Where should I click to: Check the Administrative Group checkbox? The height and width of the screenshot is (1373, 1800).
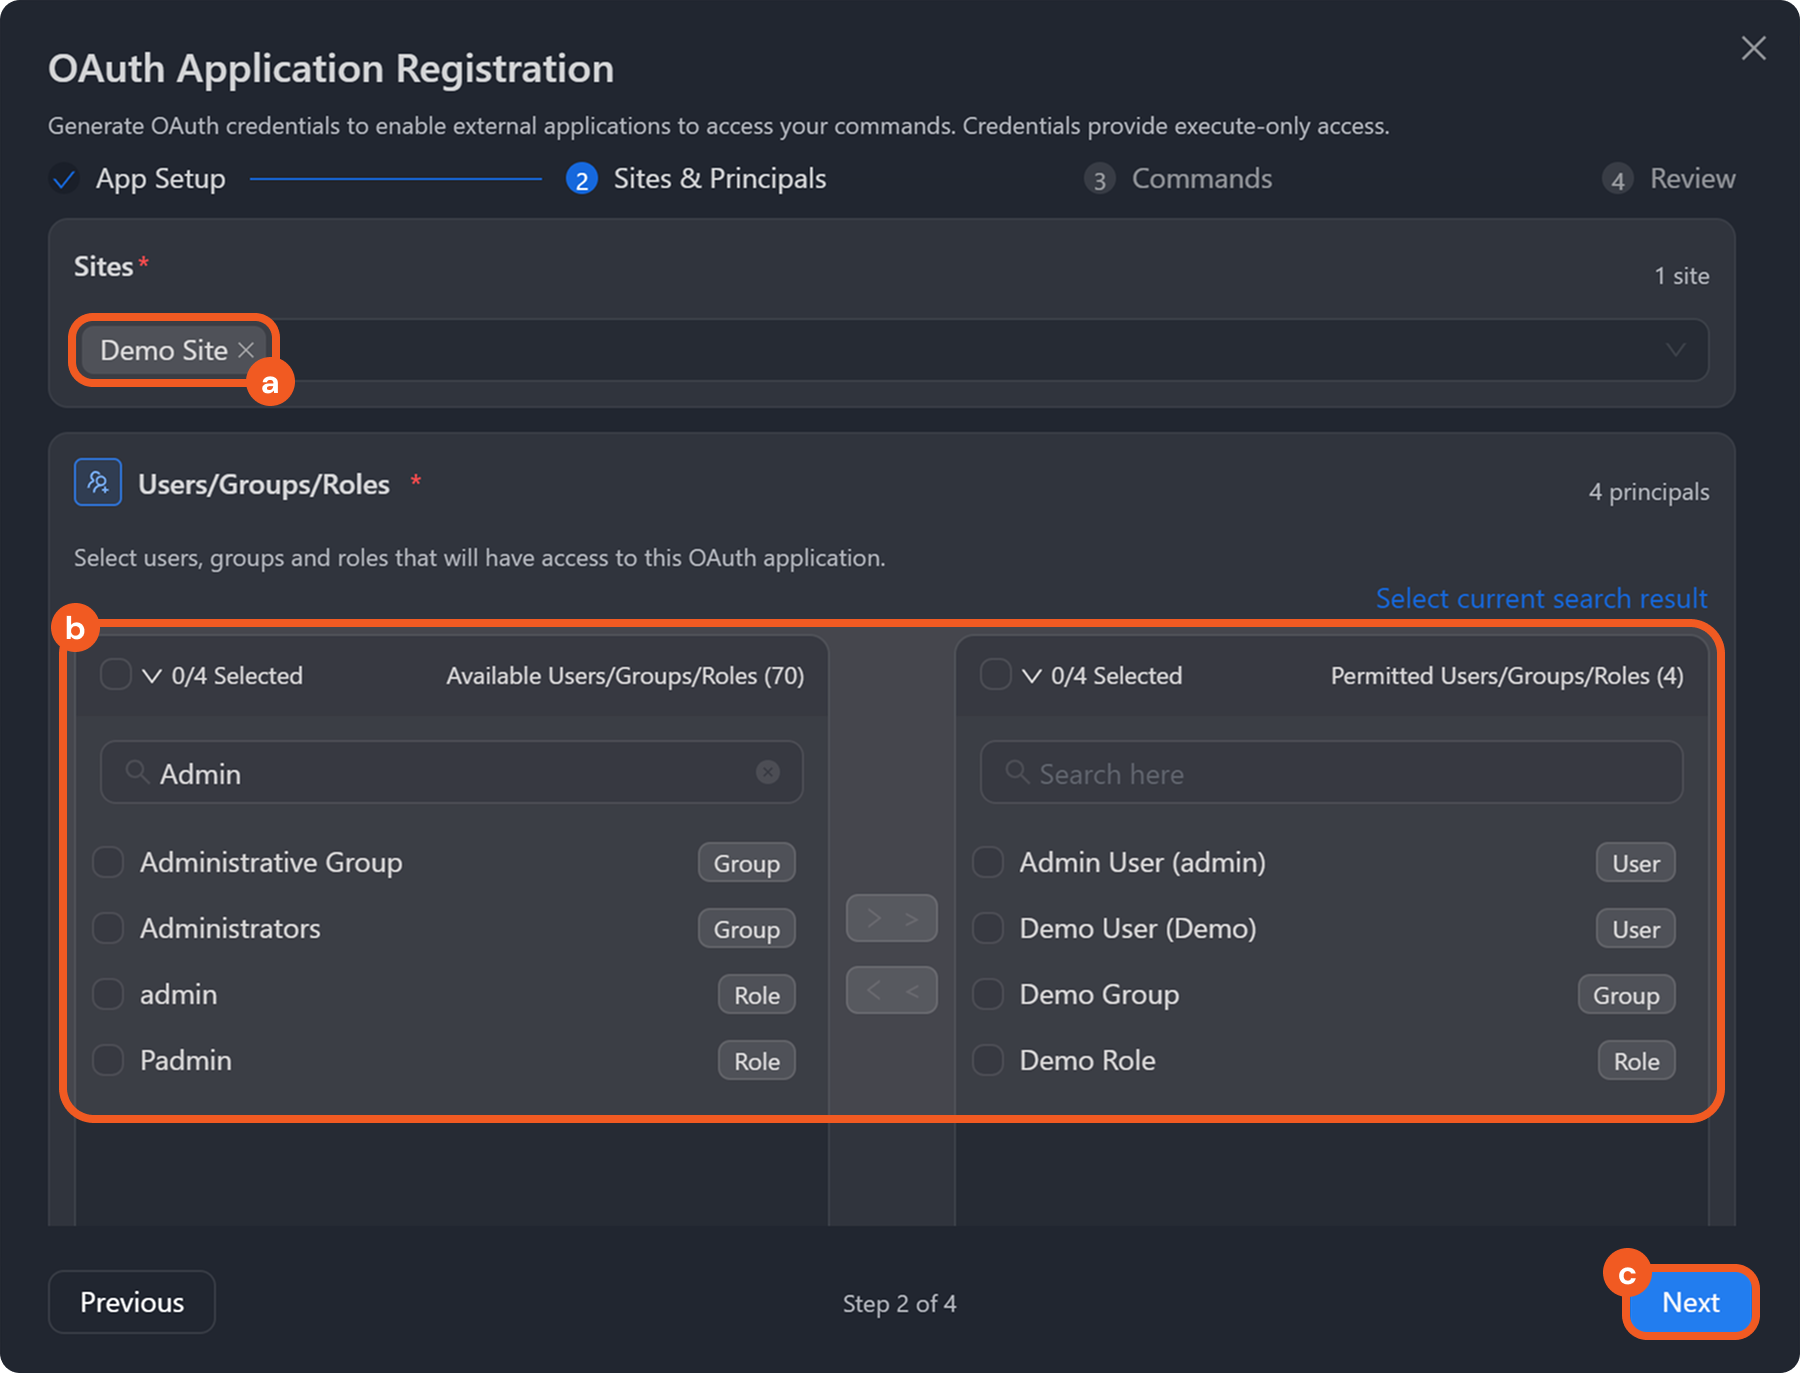[108, 862]
